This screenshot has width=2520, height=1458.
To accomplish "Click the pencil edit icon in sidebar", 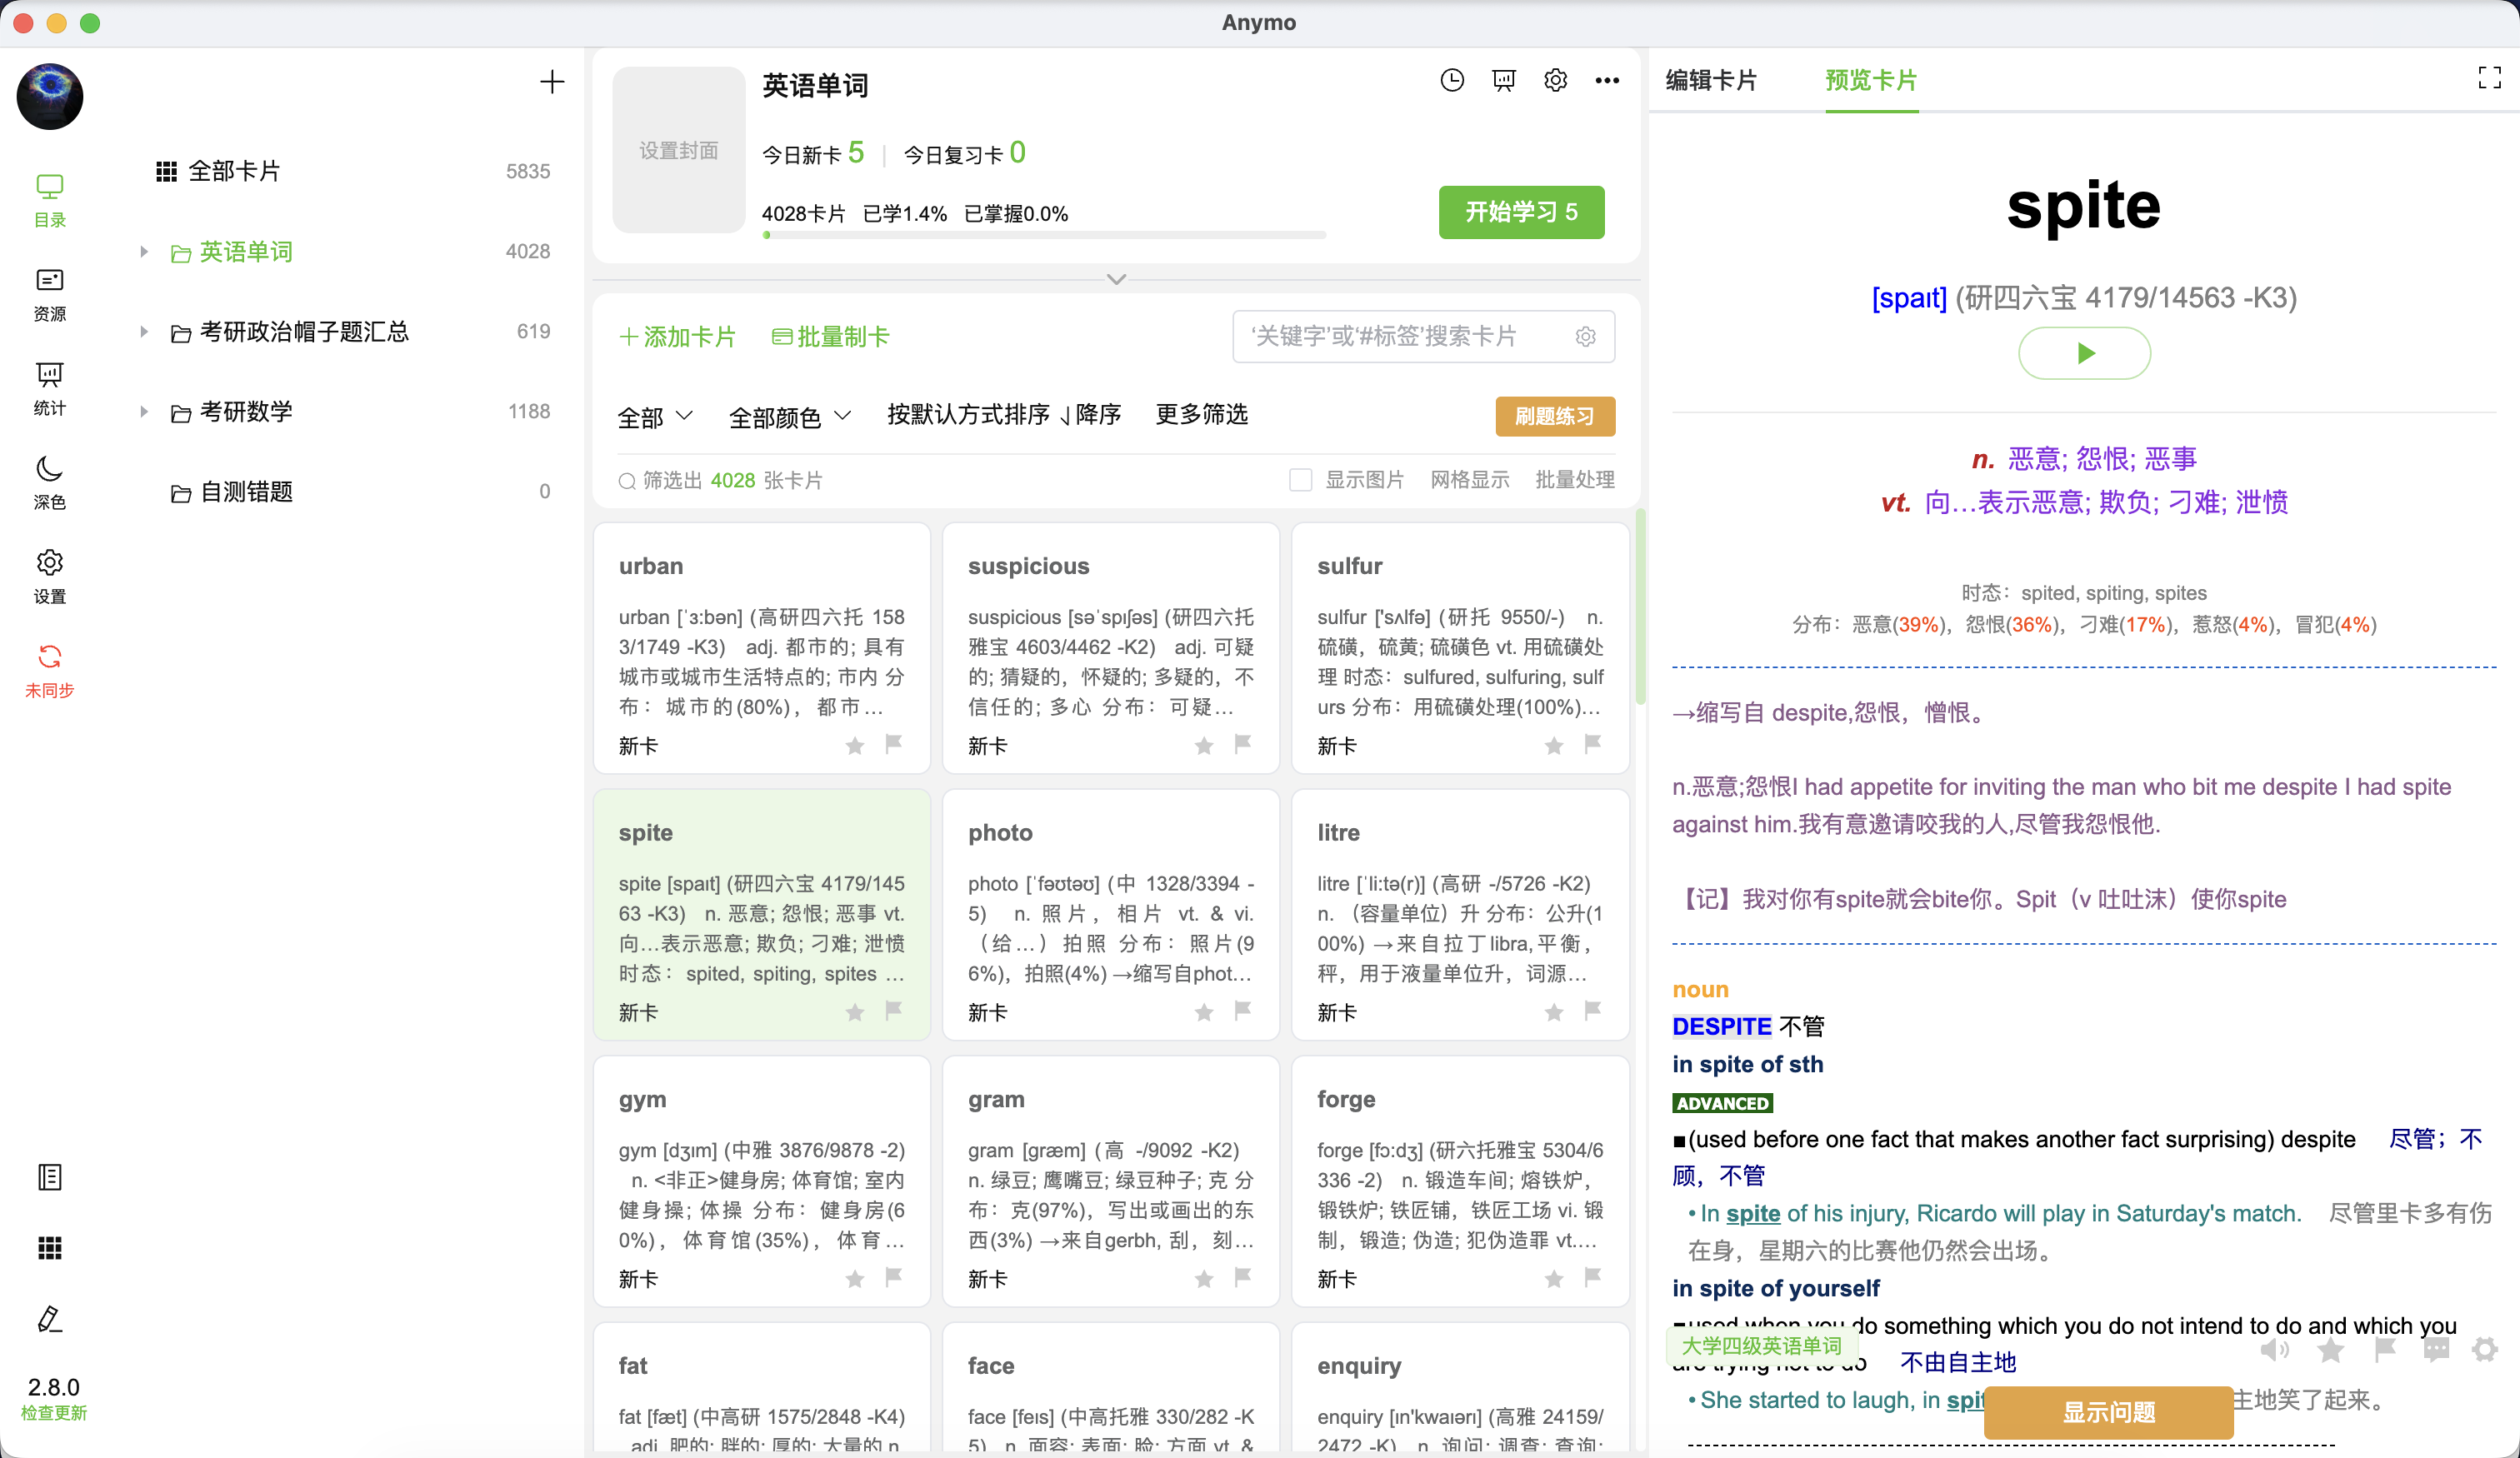I will (49, 1319).
